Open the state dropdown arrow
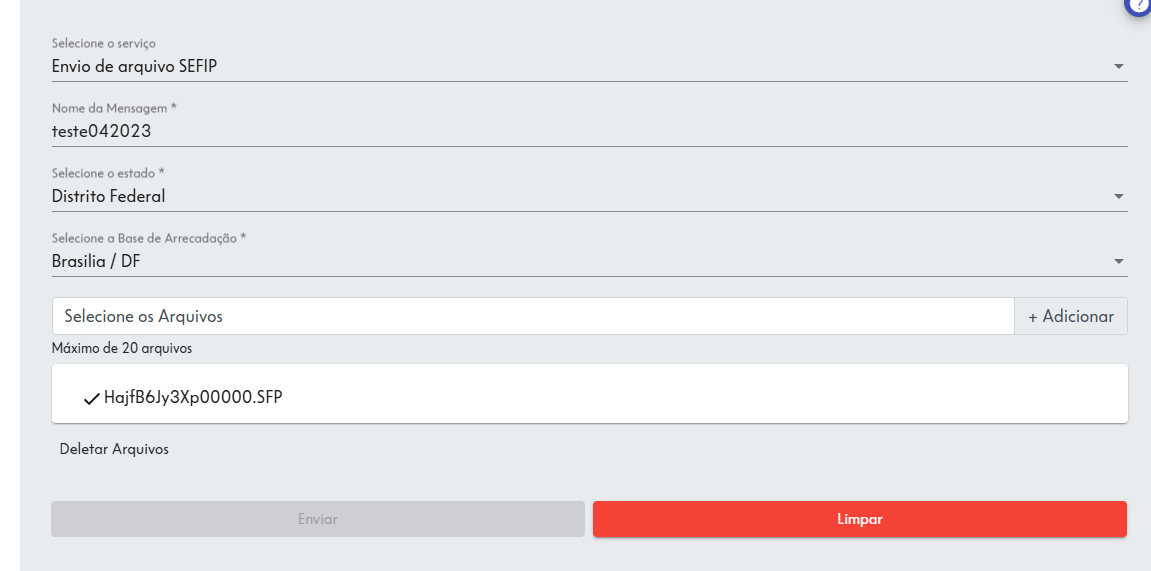Image resolution: width=1151 pixels, height=571 pixels. tap(1118, 197)
